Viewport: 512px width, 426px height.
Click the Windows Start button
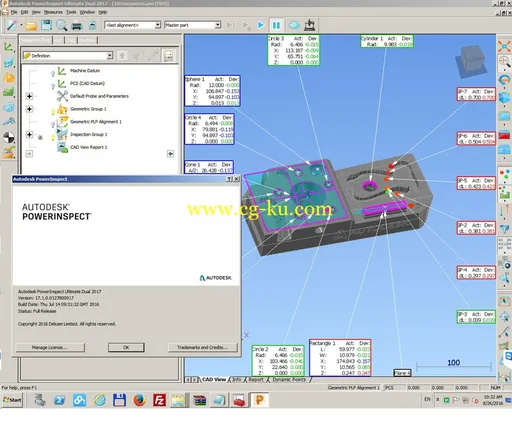click(x=12, y=400)
